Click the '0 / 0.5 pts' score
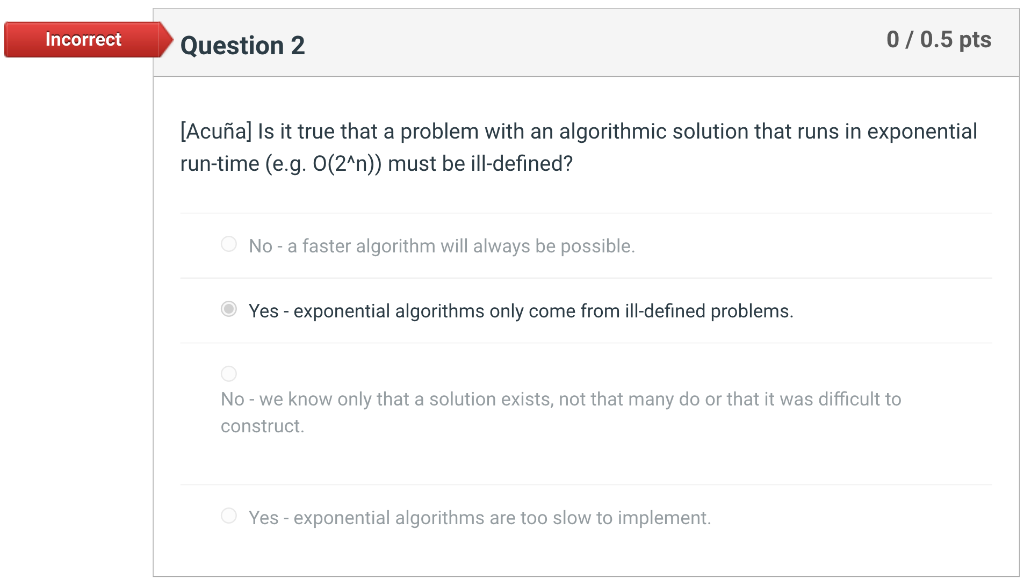The image size is (1024, 580). (938, 40)
